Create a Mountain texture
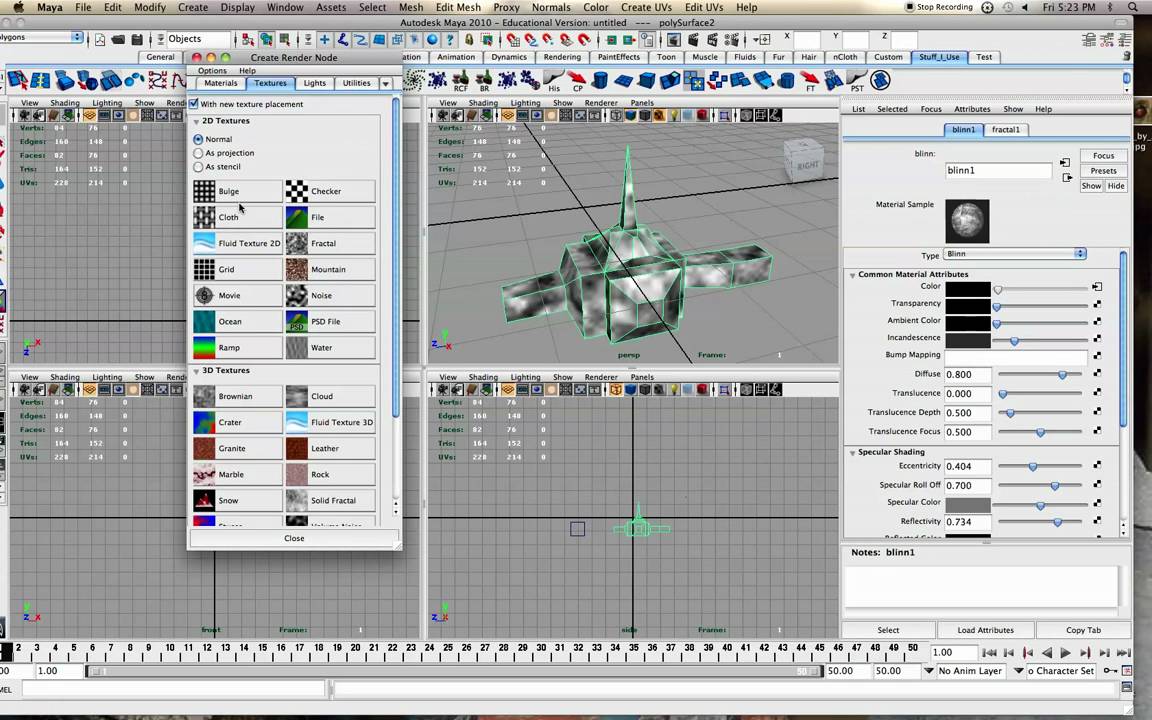The height and width of the screenshot is (720, 1152). [x=331, y=270]
